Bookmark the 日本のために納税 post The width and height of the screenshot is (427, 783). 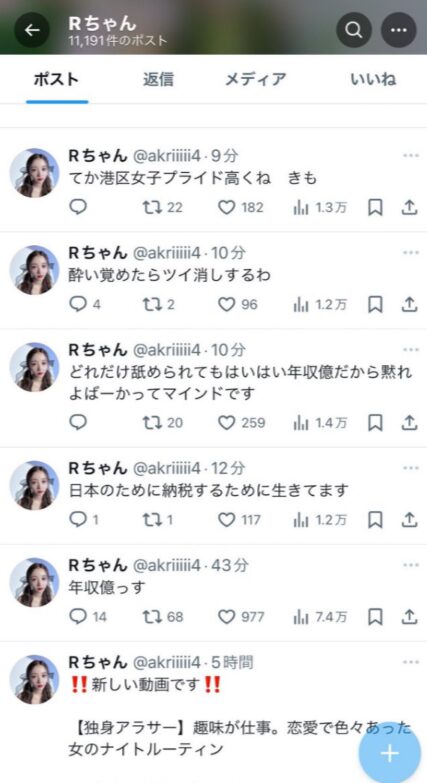tap(375, 520)
